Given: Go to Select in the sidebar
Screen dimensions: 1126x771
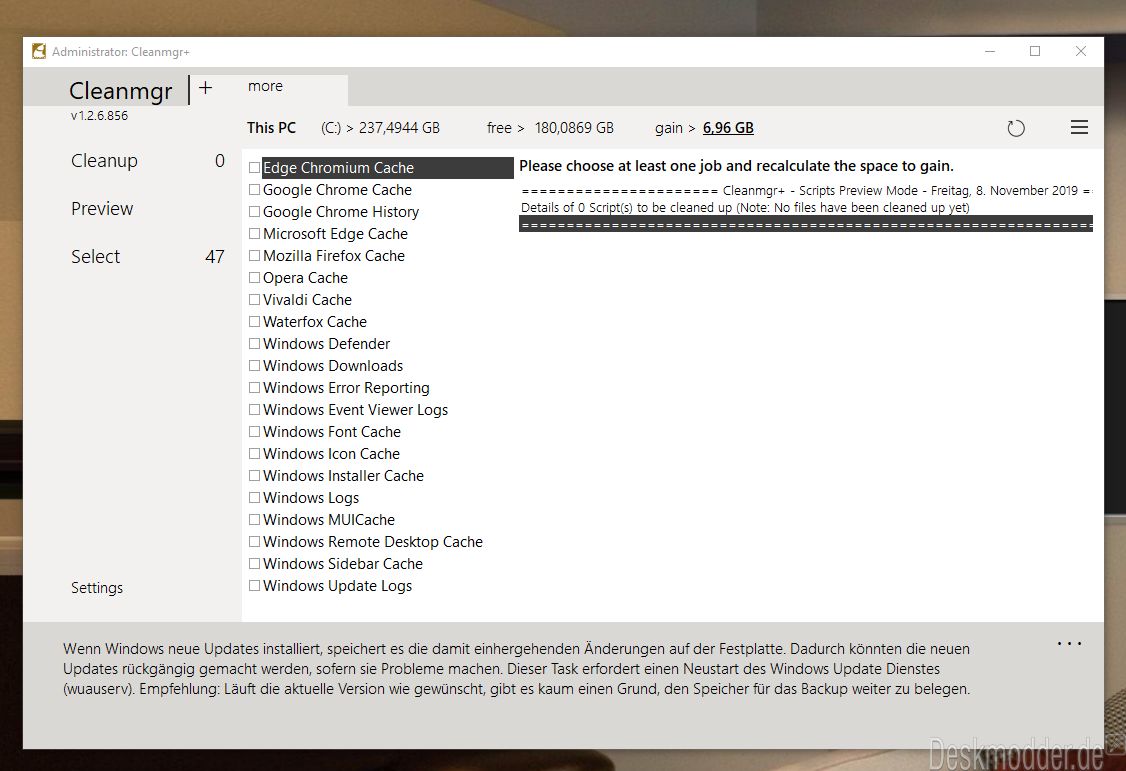Looking at the screenshot, I should [x=96, y=257].
